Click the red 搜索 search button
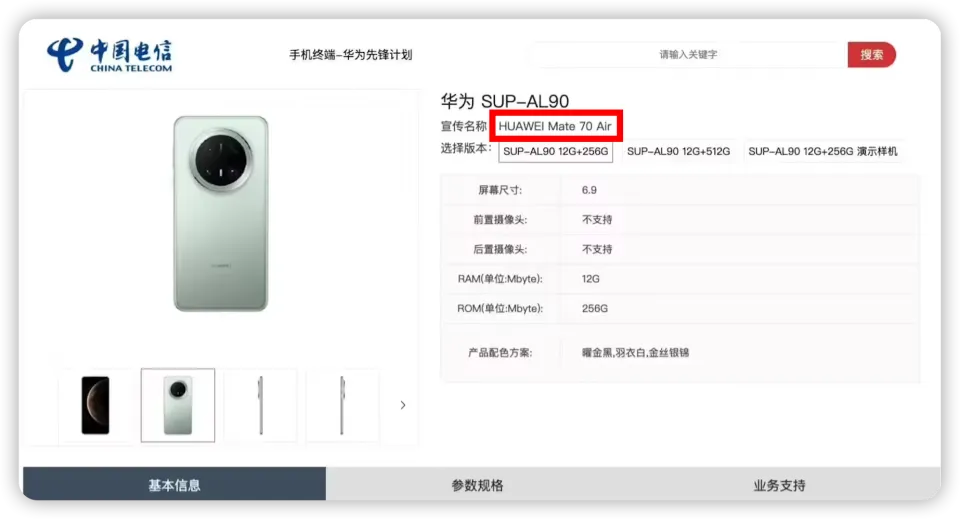This screenshot has width=960, height=519. (x=871, y=54)
